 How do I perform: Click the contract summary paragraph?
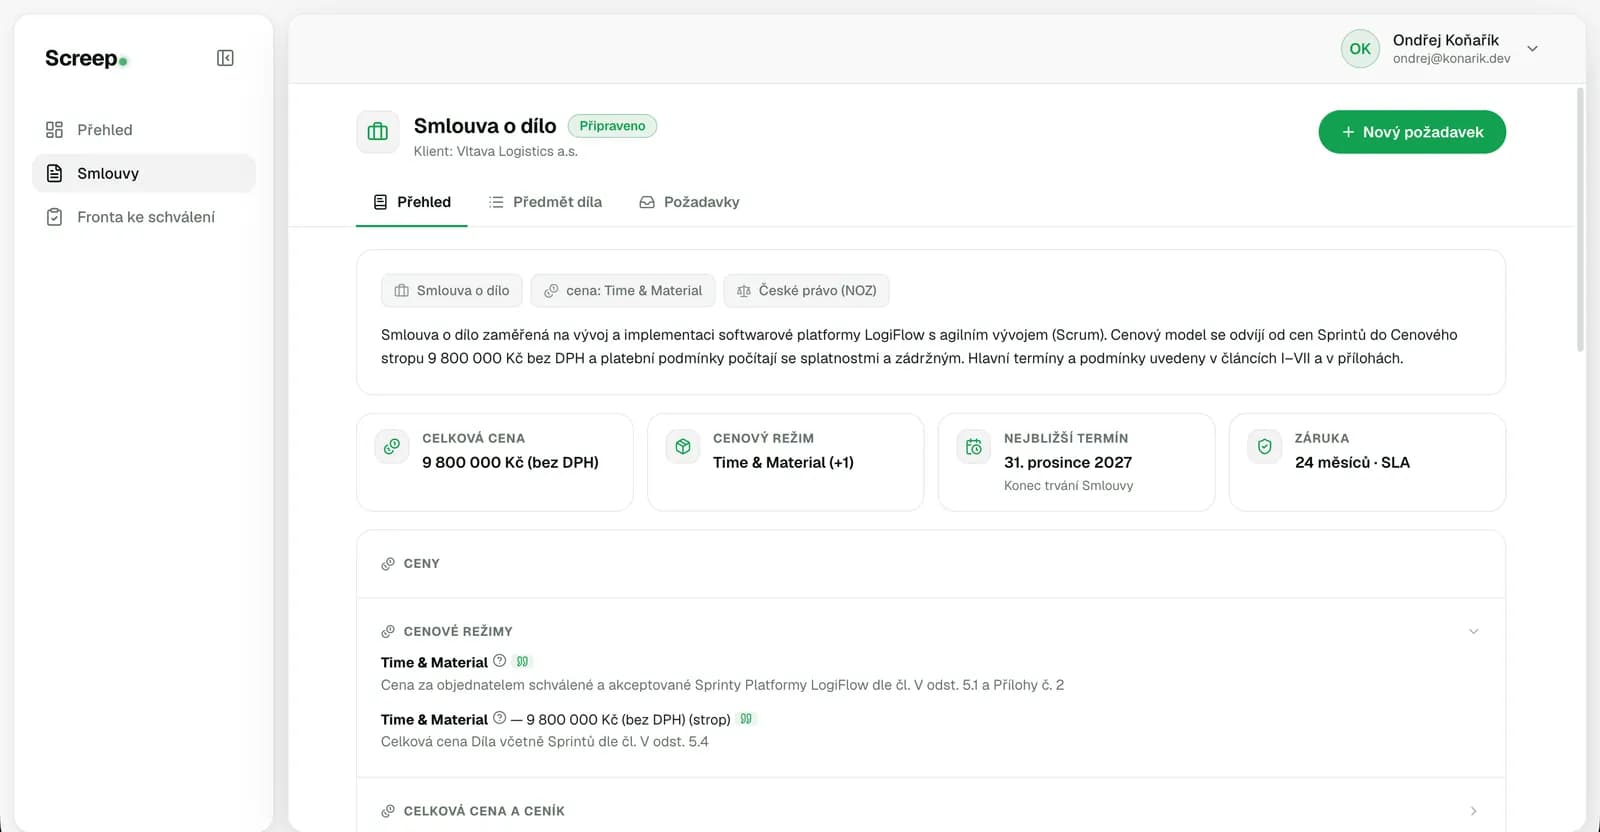[919, 347]
